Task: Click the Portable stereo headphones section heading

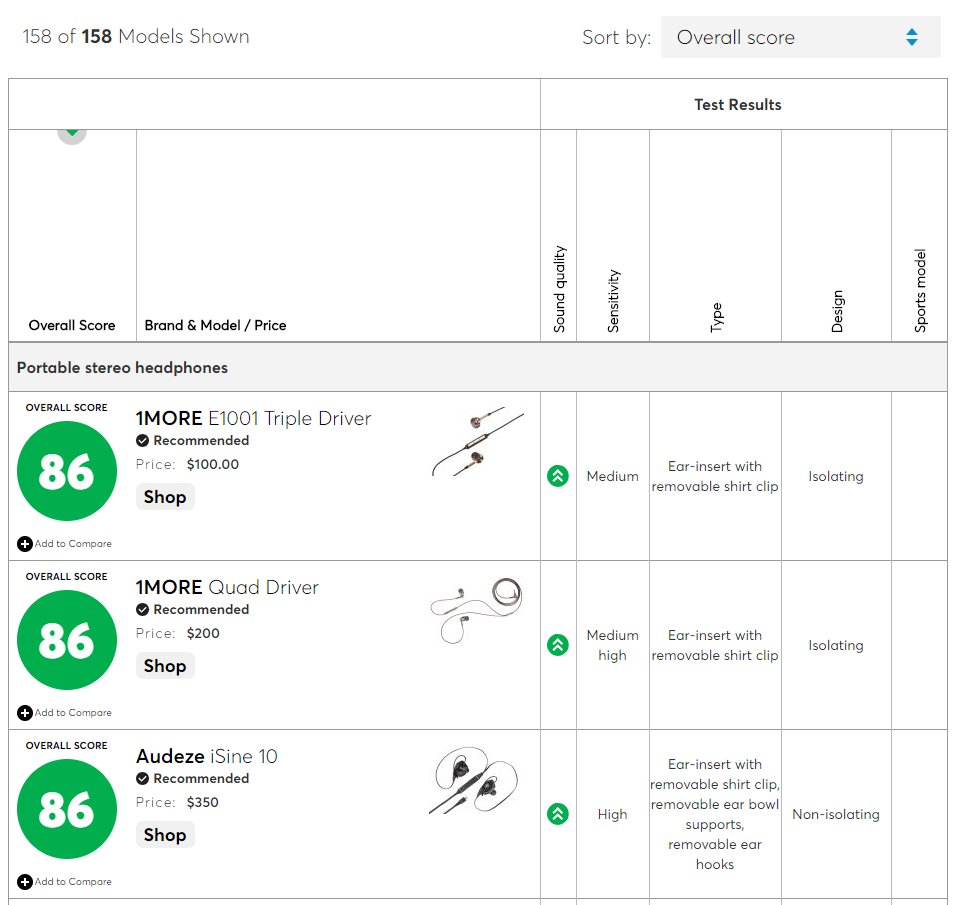Action: tap(122, 367)
